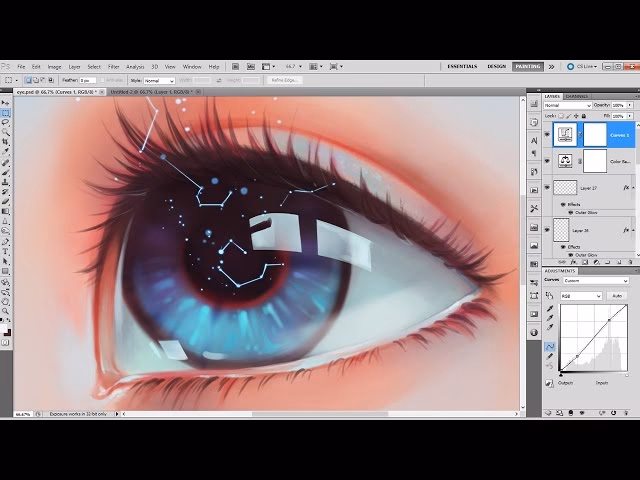This screenshot has width=640, height=480.
Task: Click the status bar zoom percentage field
Action: [x=23, y=414]
